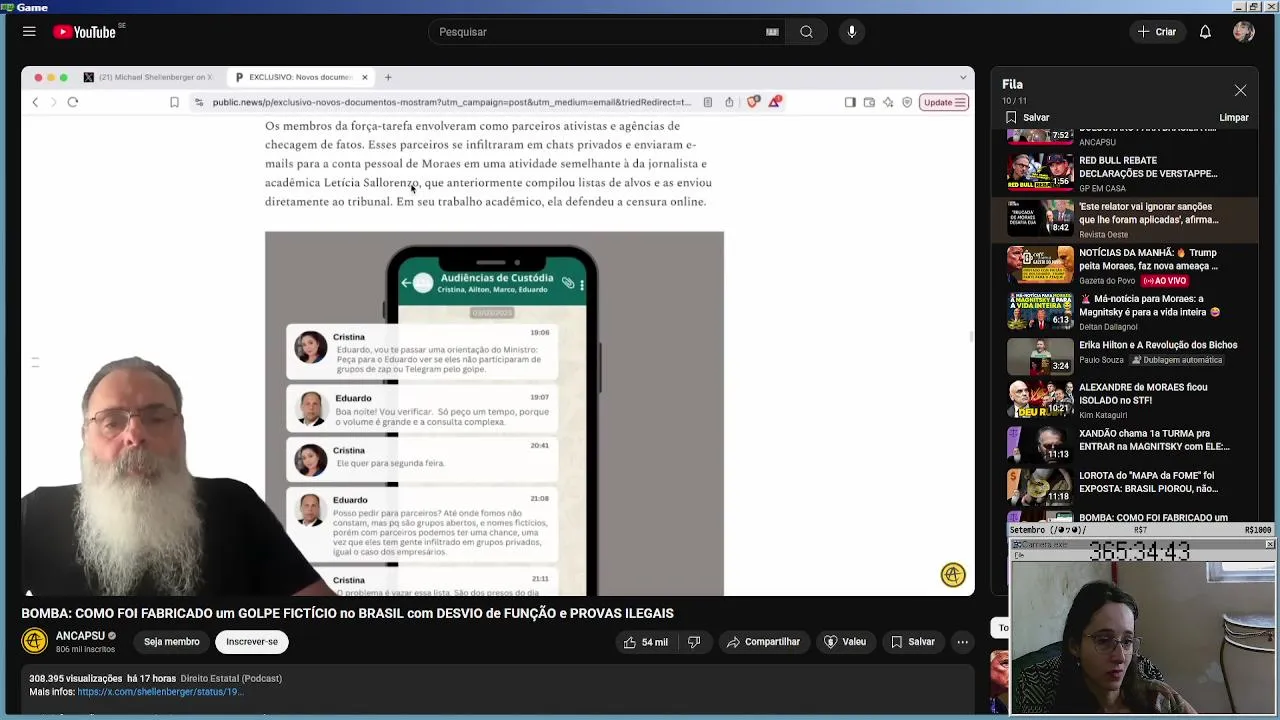Click the 365:34:43 timer display
The width and height of the screenshot is (1280, 720).
coord(1139,552)
